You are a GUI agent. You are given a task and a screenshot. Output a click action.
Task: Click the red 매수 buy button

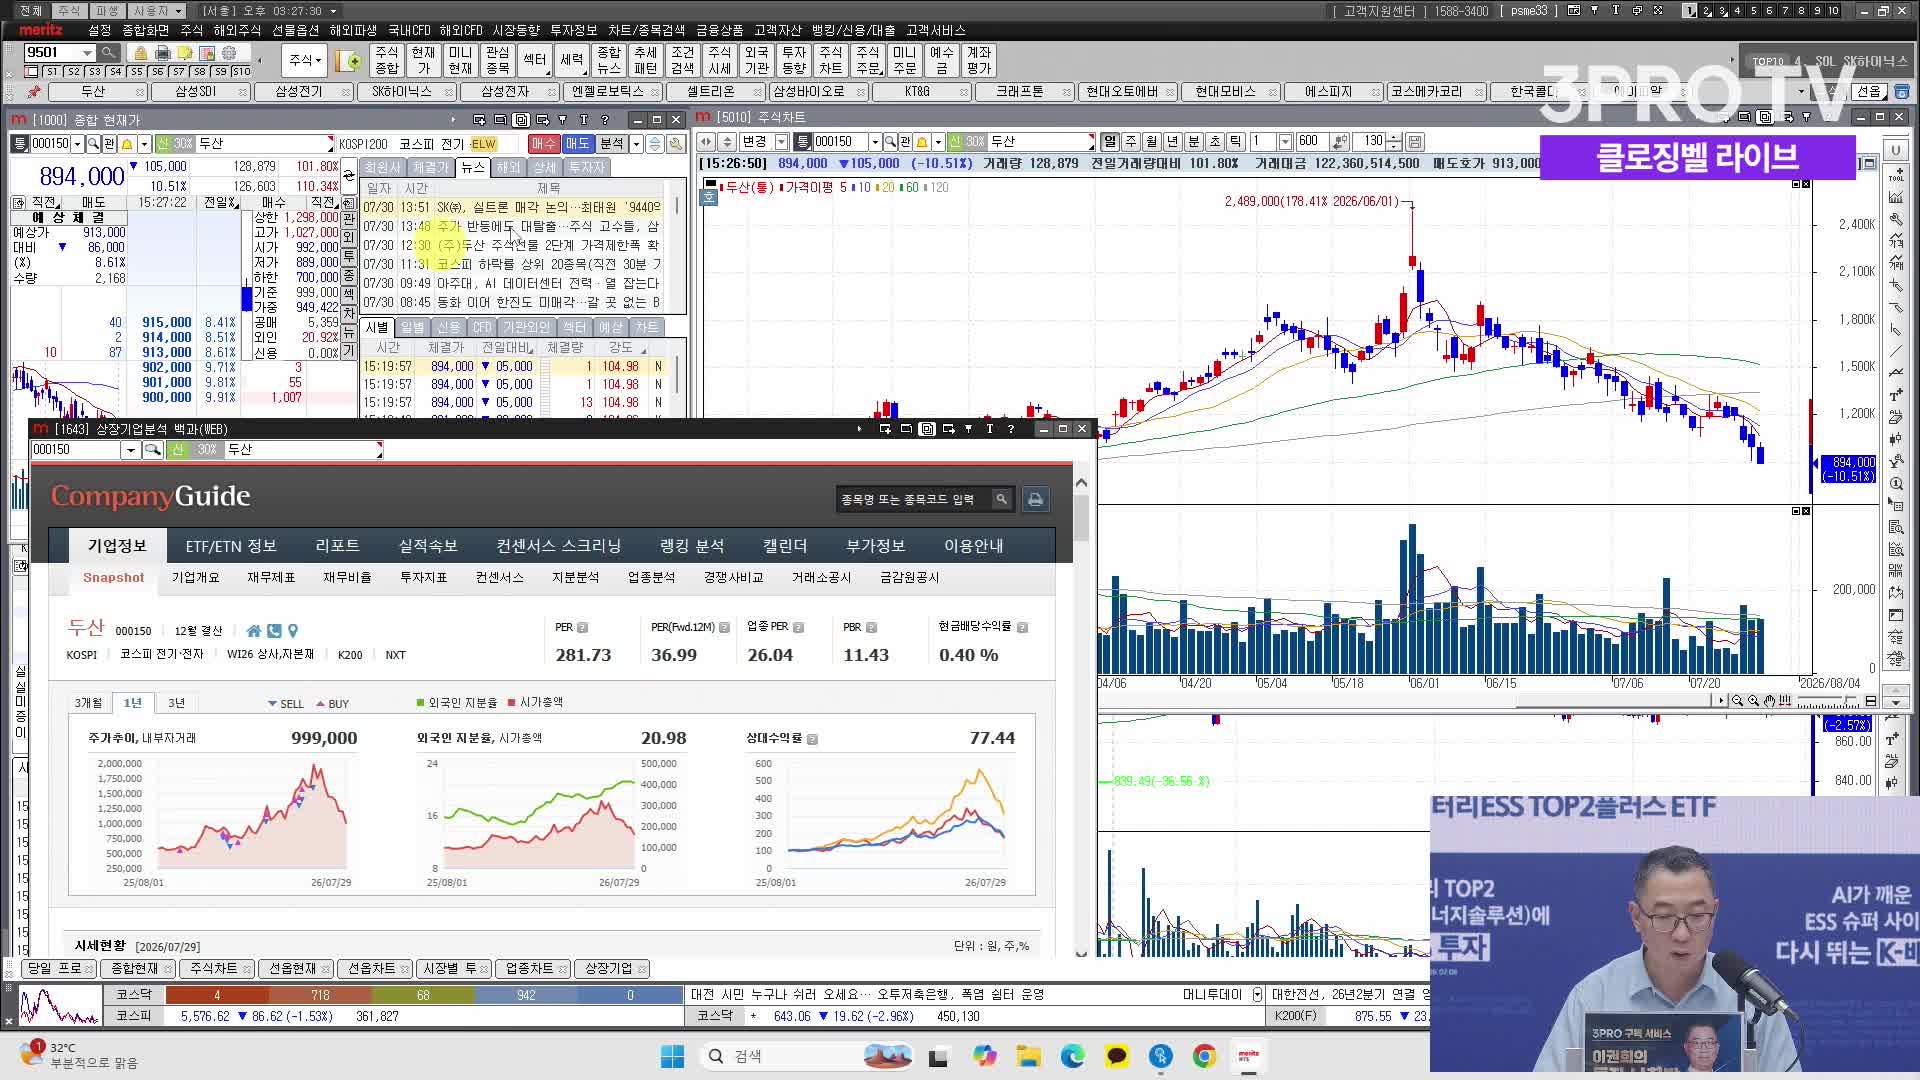(543, 144)
